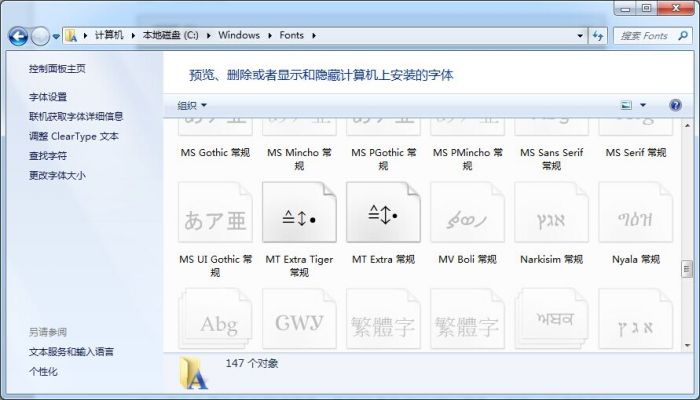Select the MT Extra 常规 font icon
The image size is (700, 400).
click(383, 212)
